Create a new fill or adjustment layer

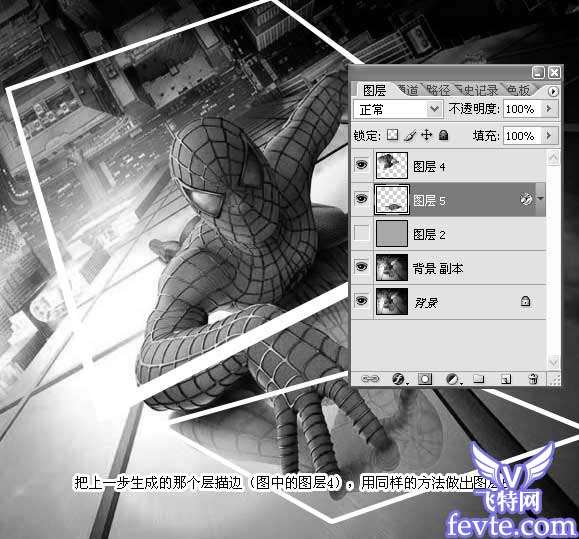(453, 379)
